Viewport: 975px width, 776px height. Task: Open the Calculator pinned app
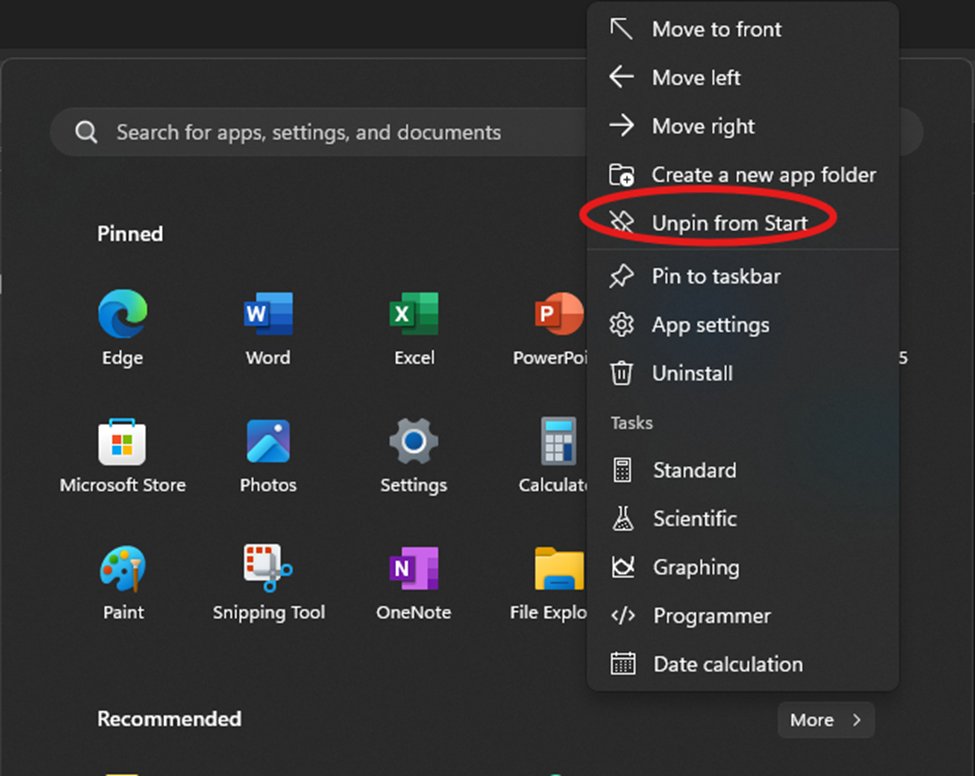click(553, 456)
